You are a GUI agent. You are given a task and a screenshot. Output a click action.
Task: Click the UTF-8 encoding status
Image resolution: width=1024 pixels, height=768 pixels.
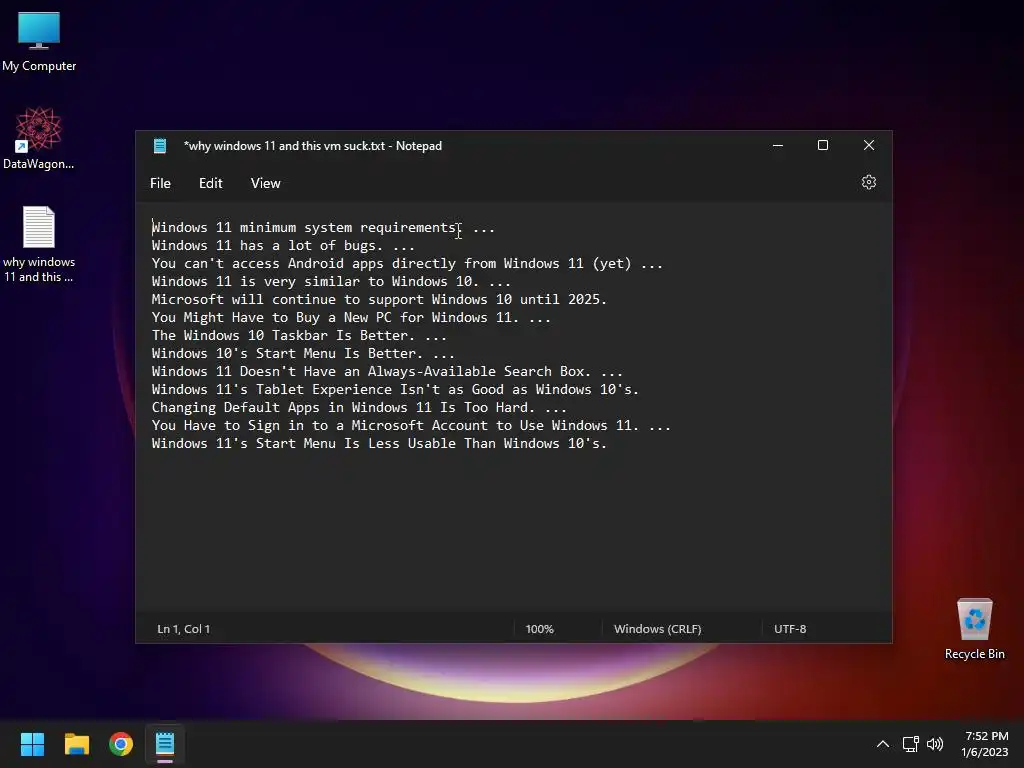point(790,629)
